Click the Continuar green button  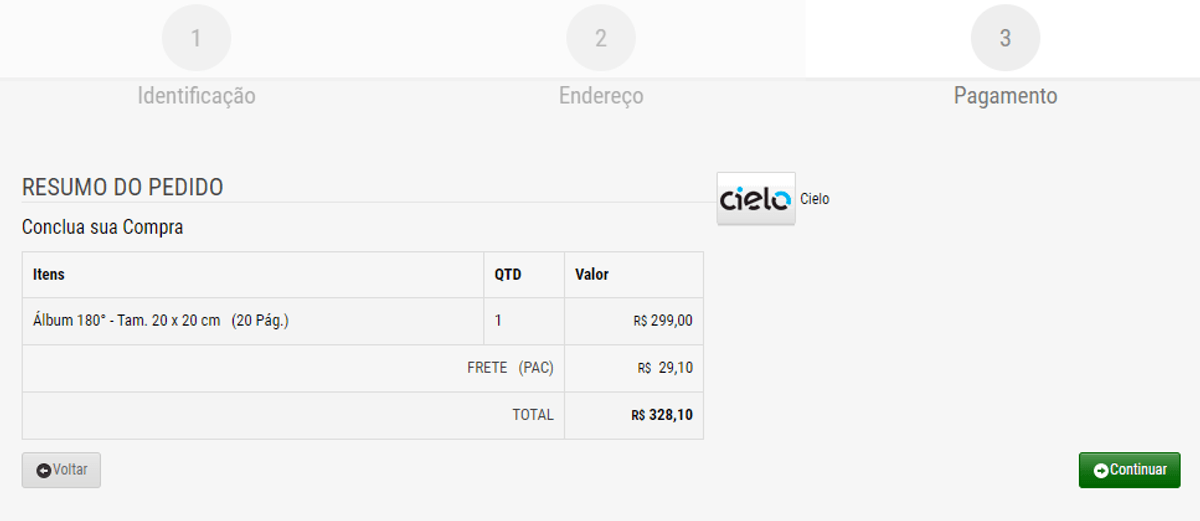coord(1129,470)
